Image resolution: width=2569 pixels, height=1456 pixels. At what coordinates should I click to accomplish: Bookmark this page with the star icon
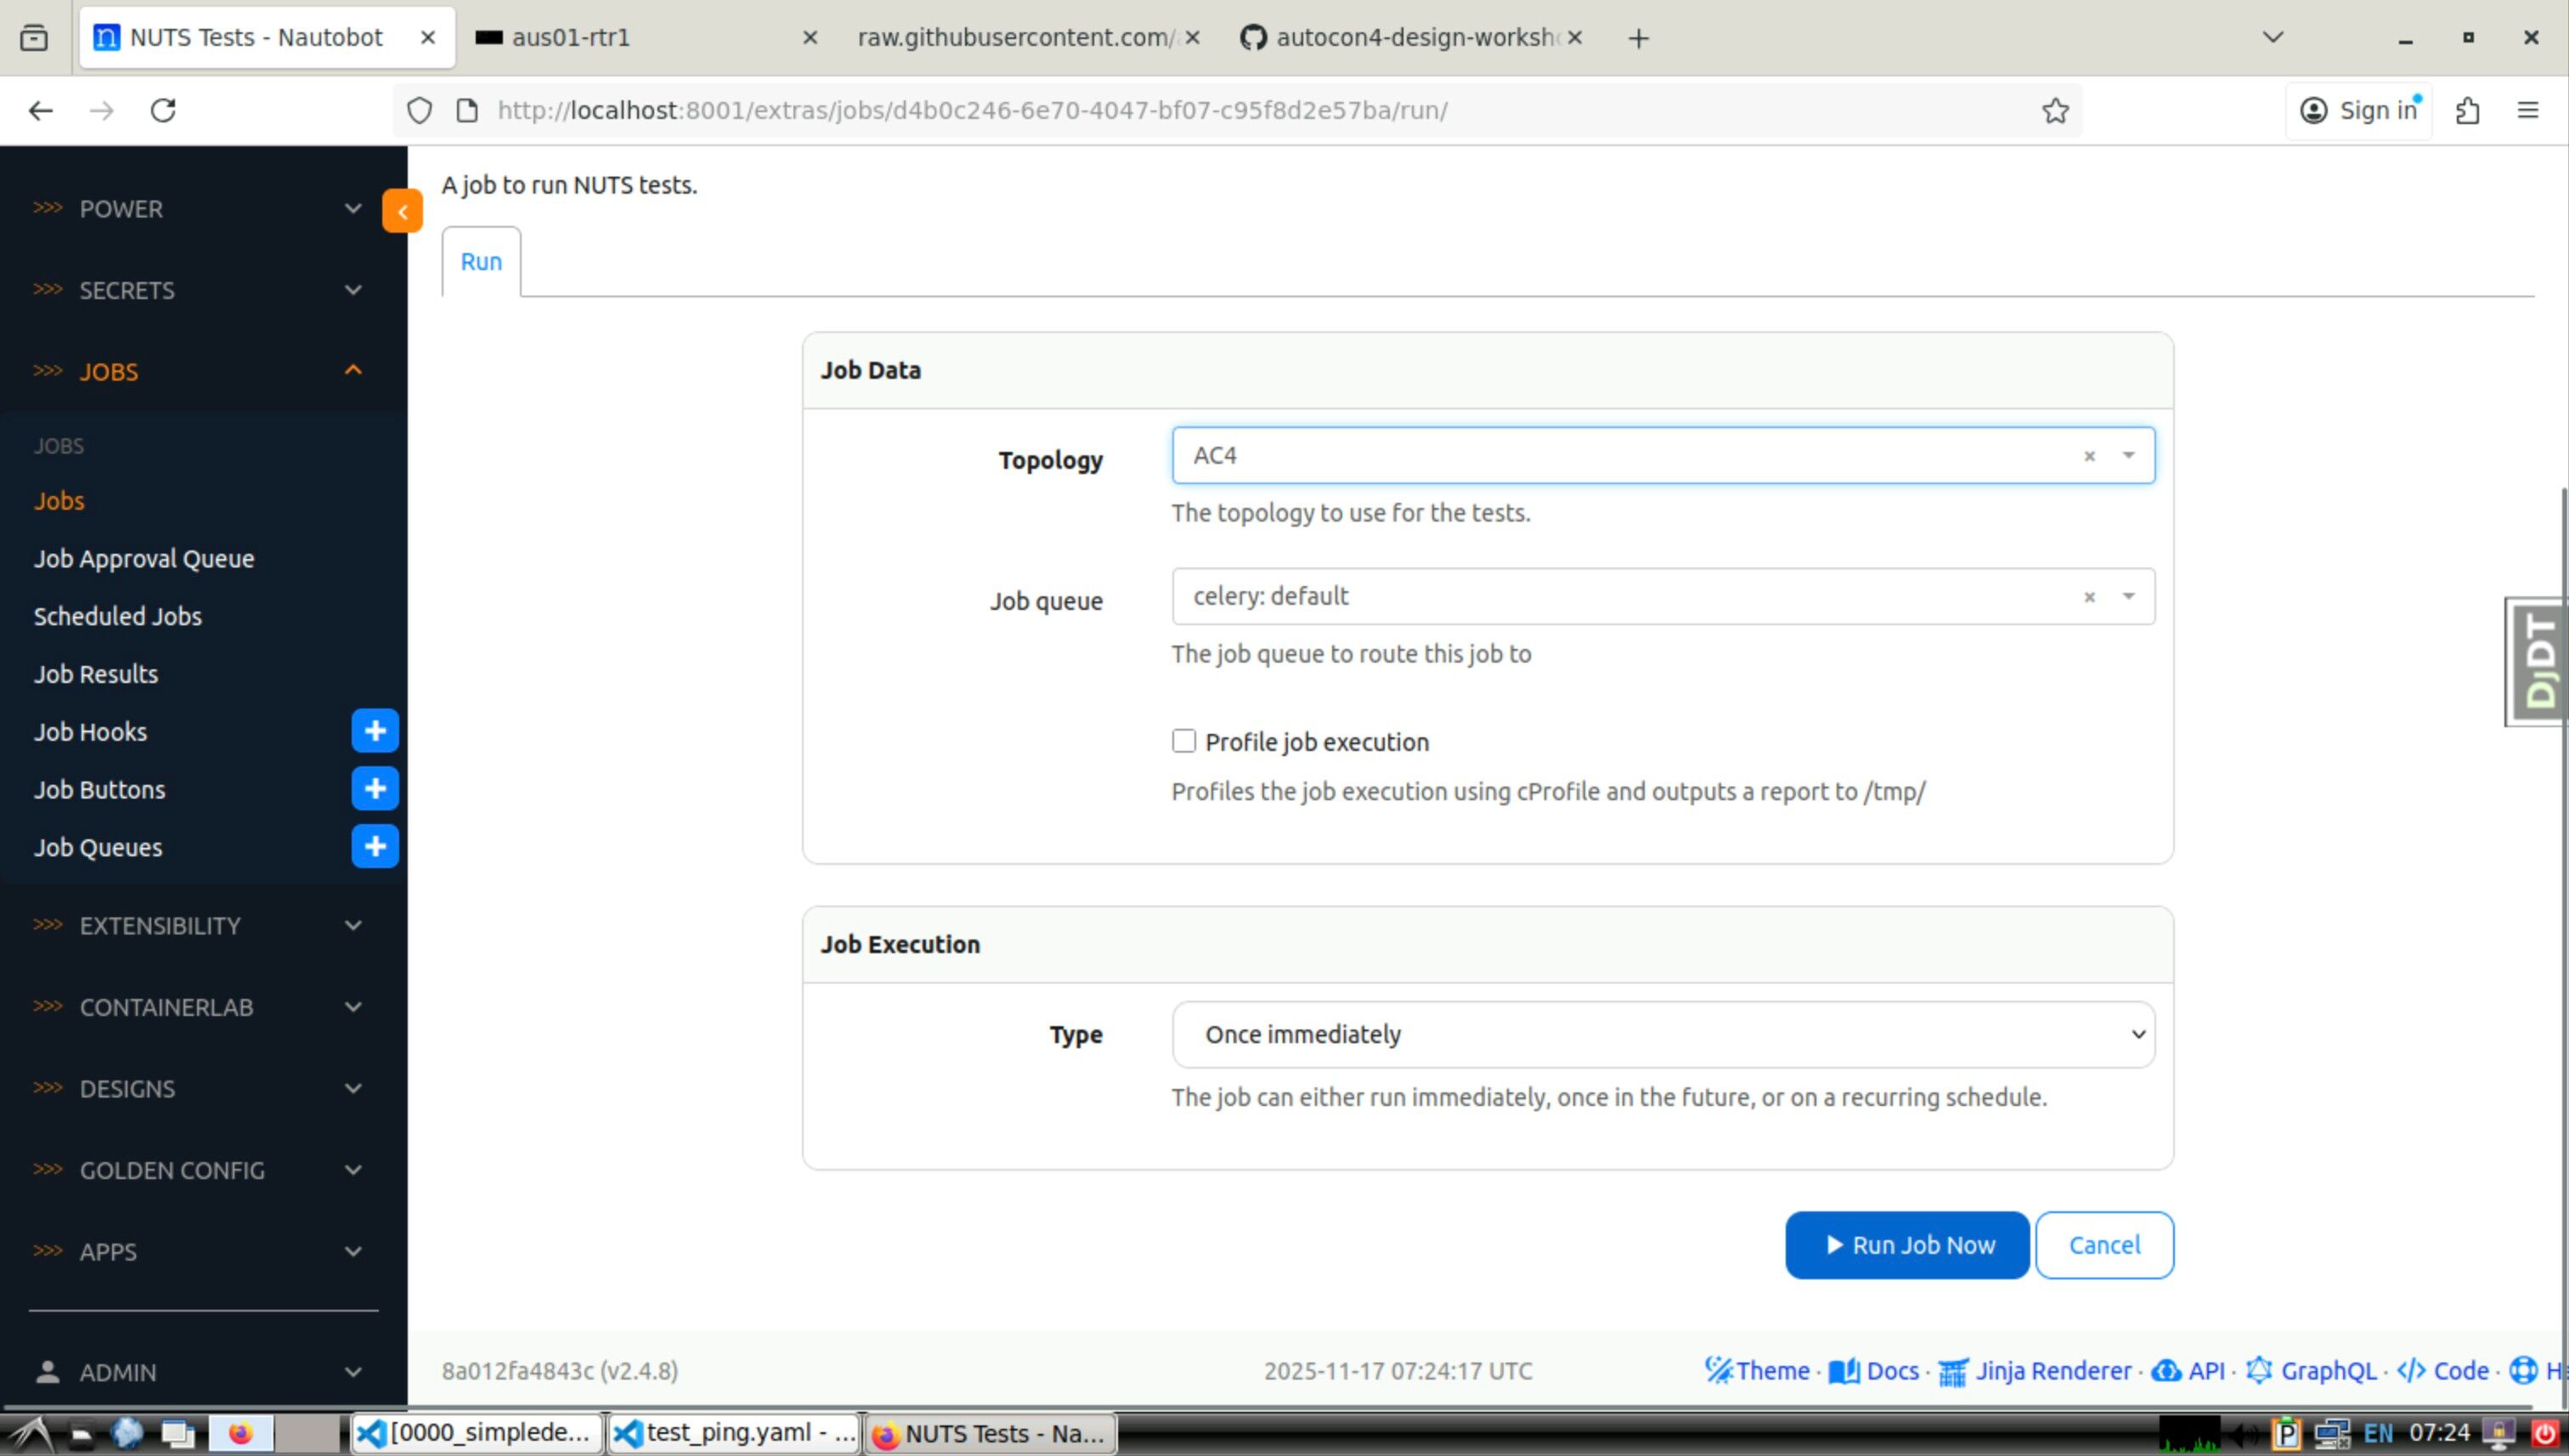(x=2055, y=110)
